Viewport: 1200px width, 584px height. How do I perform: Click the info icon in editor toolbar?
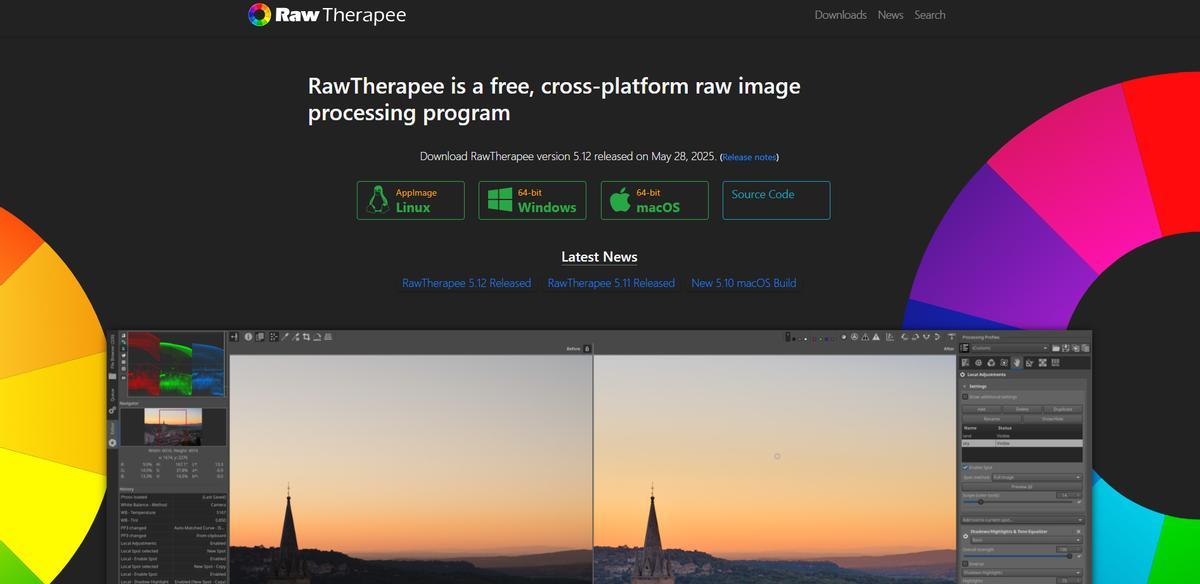coord(248,337)
